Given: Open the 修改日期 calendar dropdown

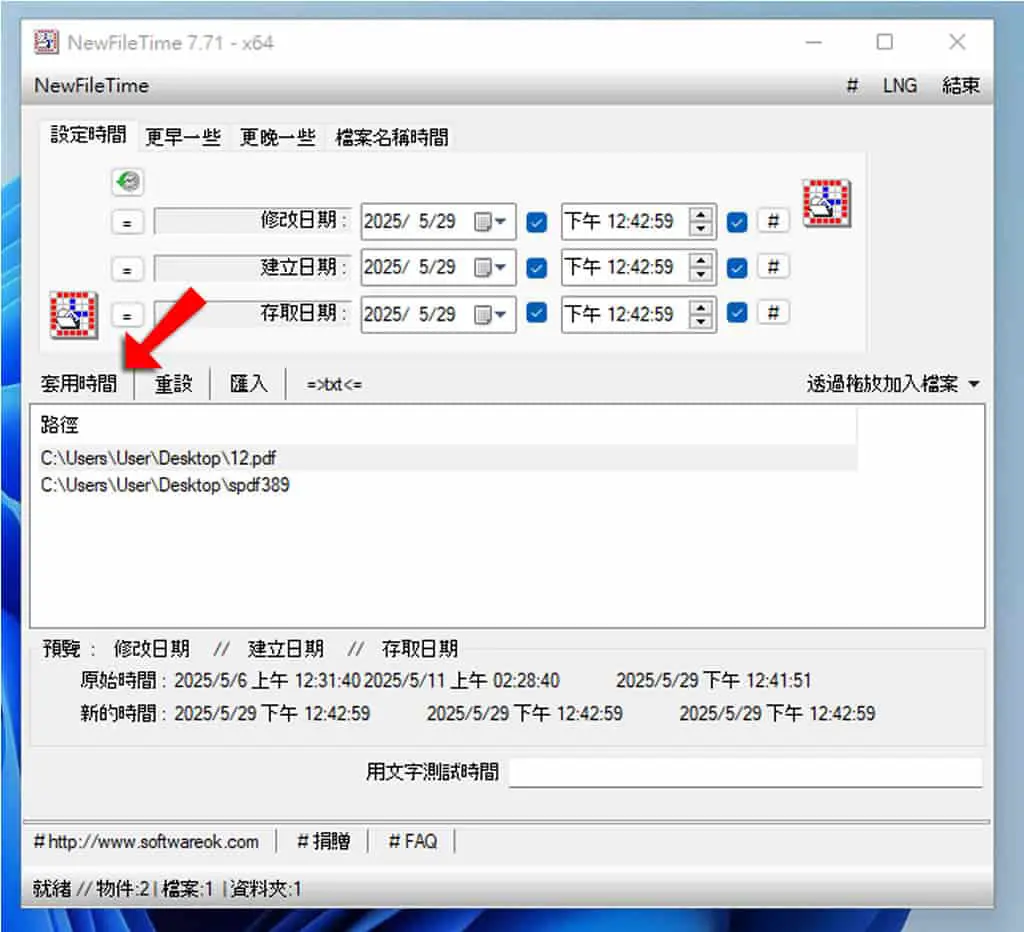Looking at the screenshot, I should (490, 222).
